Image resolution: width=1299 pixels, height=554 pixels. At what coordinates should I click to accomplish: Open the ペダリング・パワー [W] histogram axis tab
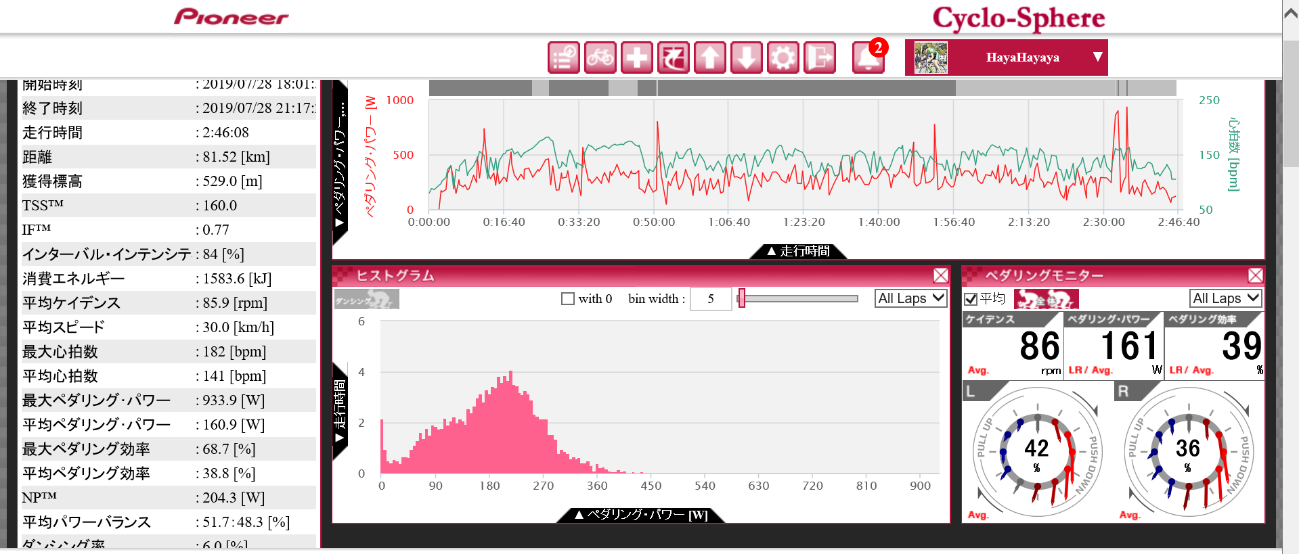point(640,515)
